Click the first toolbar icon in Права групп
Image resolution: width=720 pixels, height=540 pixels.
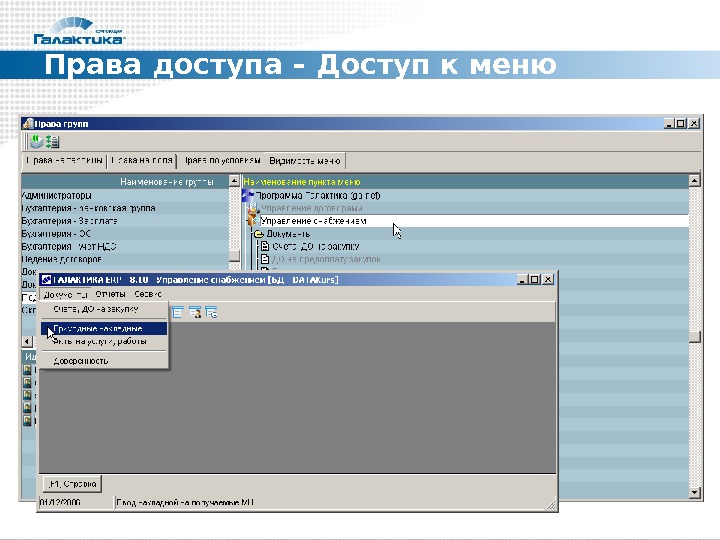[x=36, y=142]
